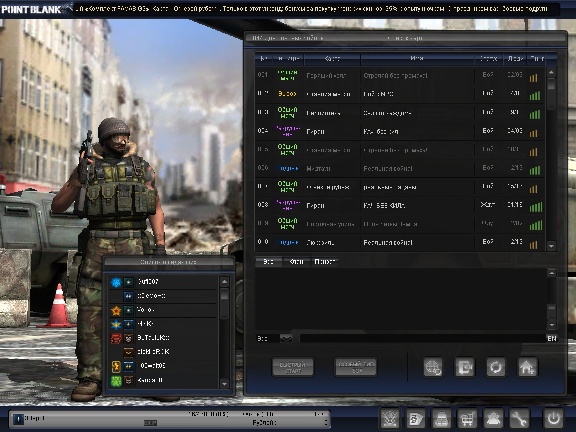
Task: Create a room with house-plus icon
Action: coord(527,367)
